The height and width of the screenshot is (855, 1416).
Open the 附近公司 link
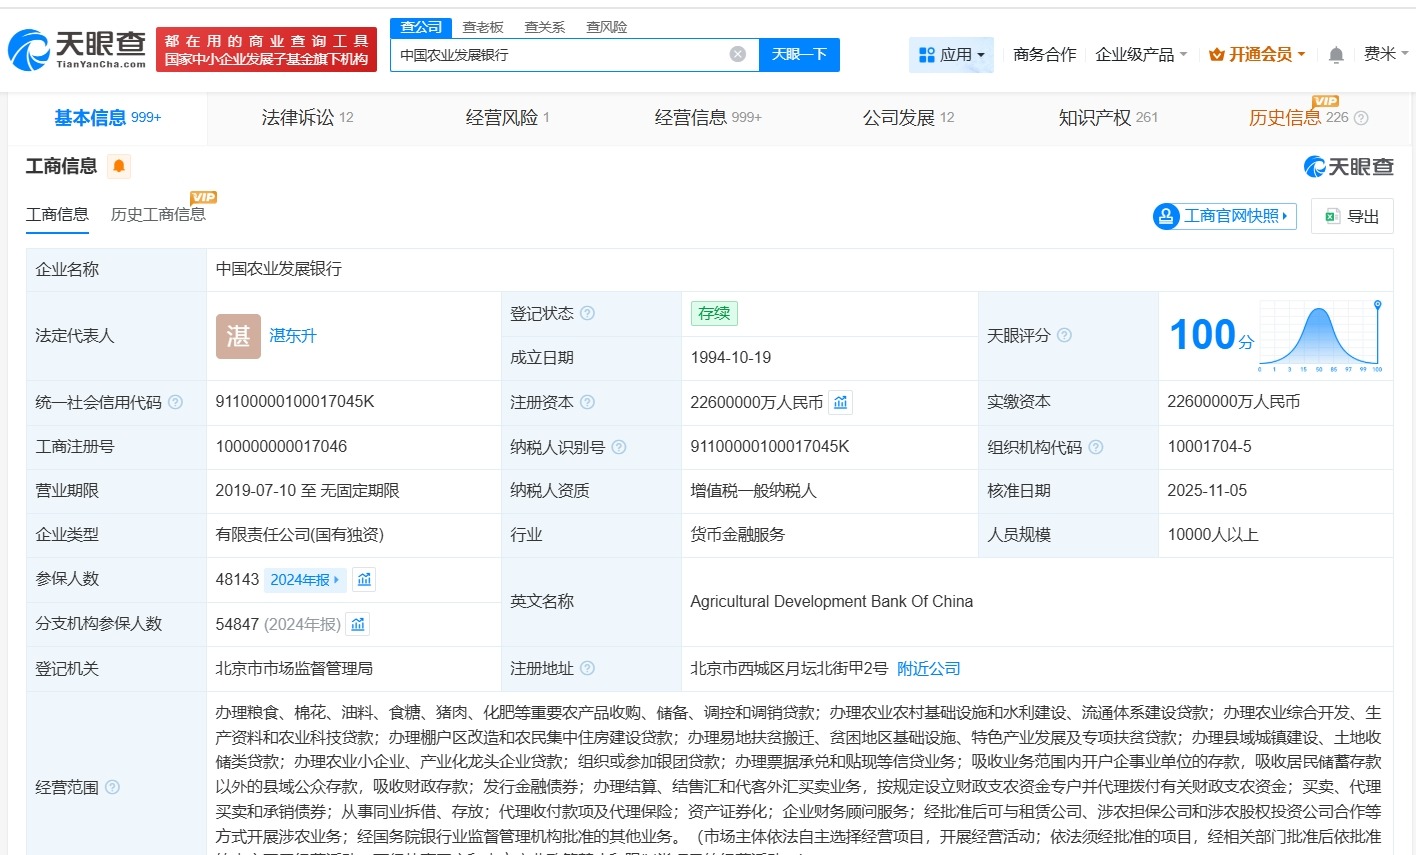928,668
